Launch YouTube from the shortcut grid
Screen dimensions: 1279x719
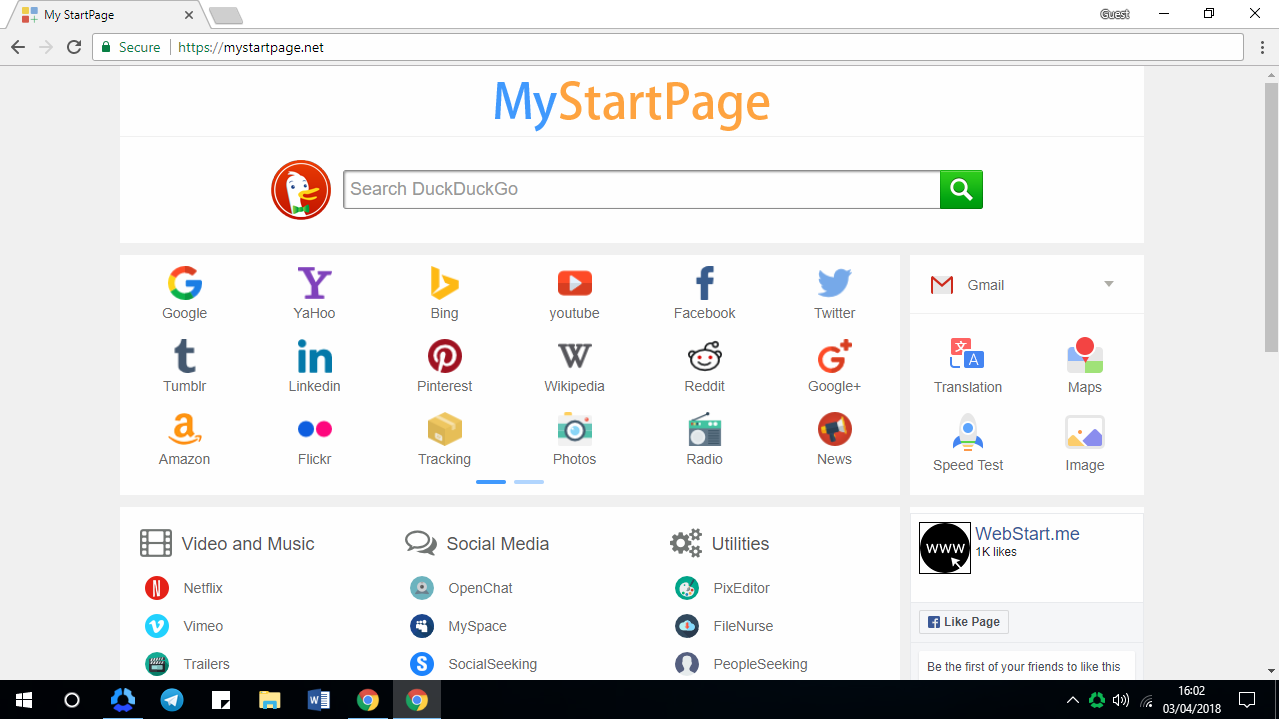tap(574, 282)
